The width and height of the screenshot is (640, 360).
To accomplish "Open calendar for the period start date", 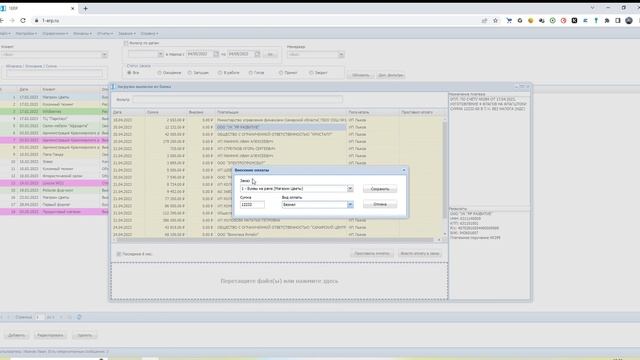I will click(x=216, y=54).
